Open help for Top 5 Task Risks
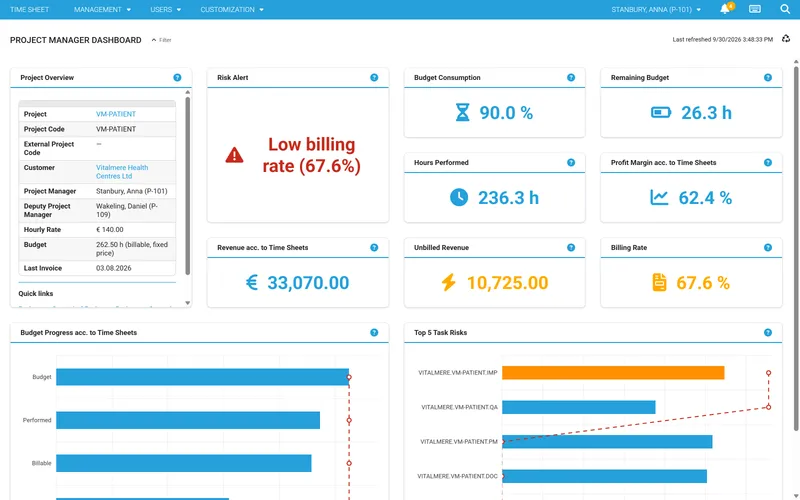Viewport: 800px width, 500px height. [x=768, y=333]
